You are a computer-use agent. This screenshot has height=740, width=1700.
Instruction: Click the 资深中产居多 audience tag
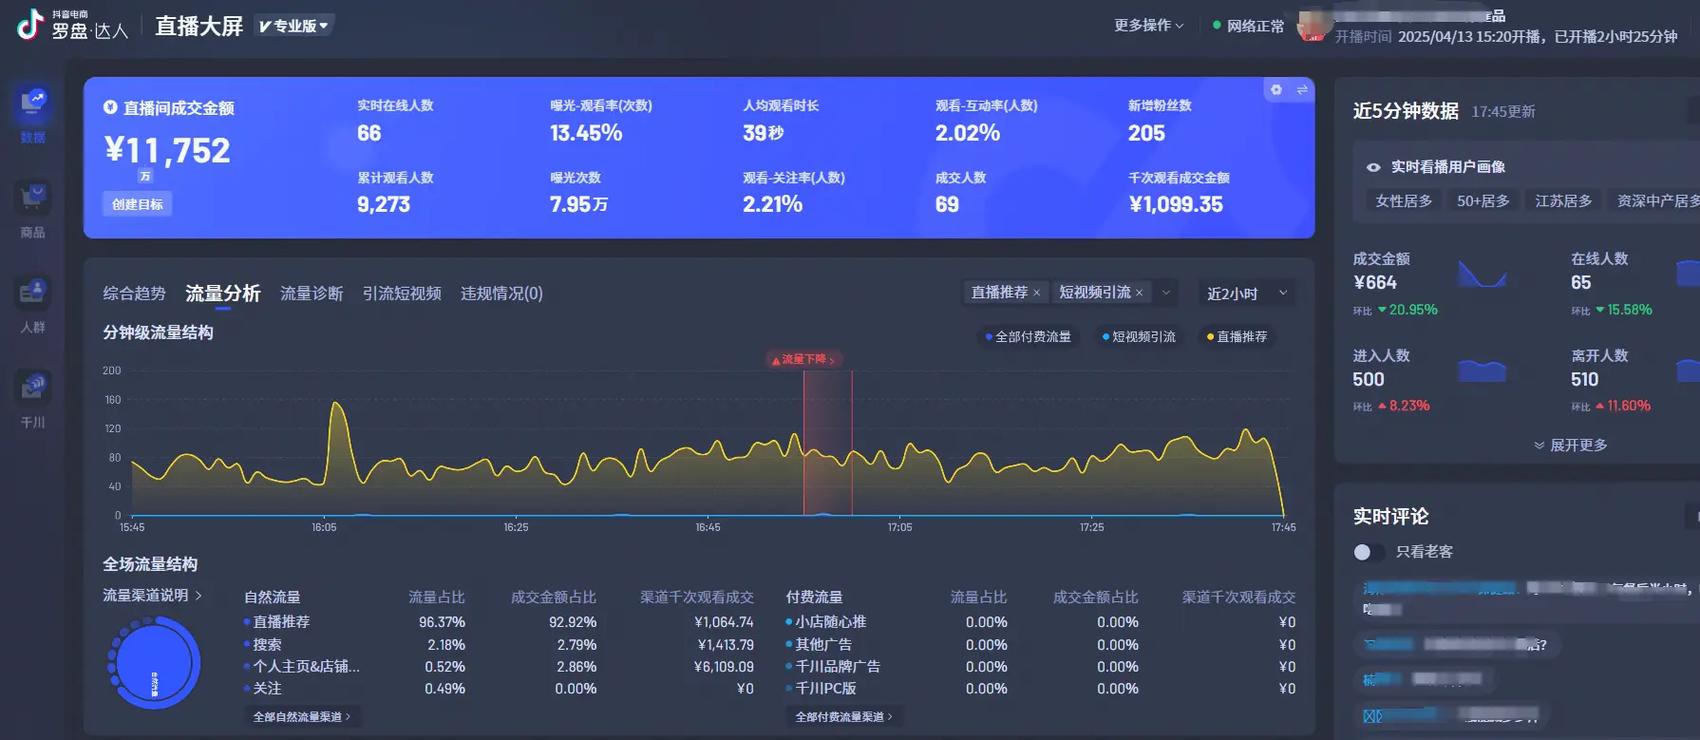pyautogui.click(x=1657, y=201)
